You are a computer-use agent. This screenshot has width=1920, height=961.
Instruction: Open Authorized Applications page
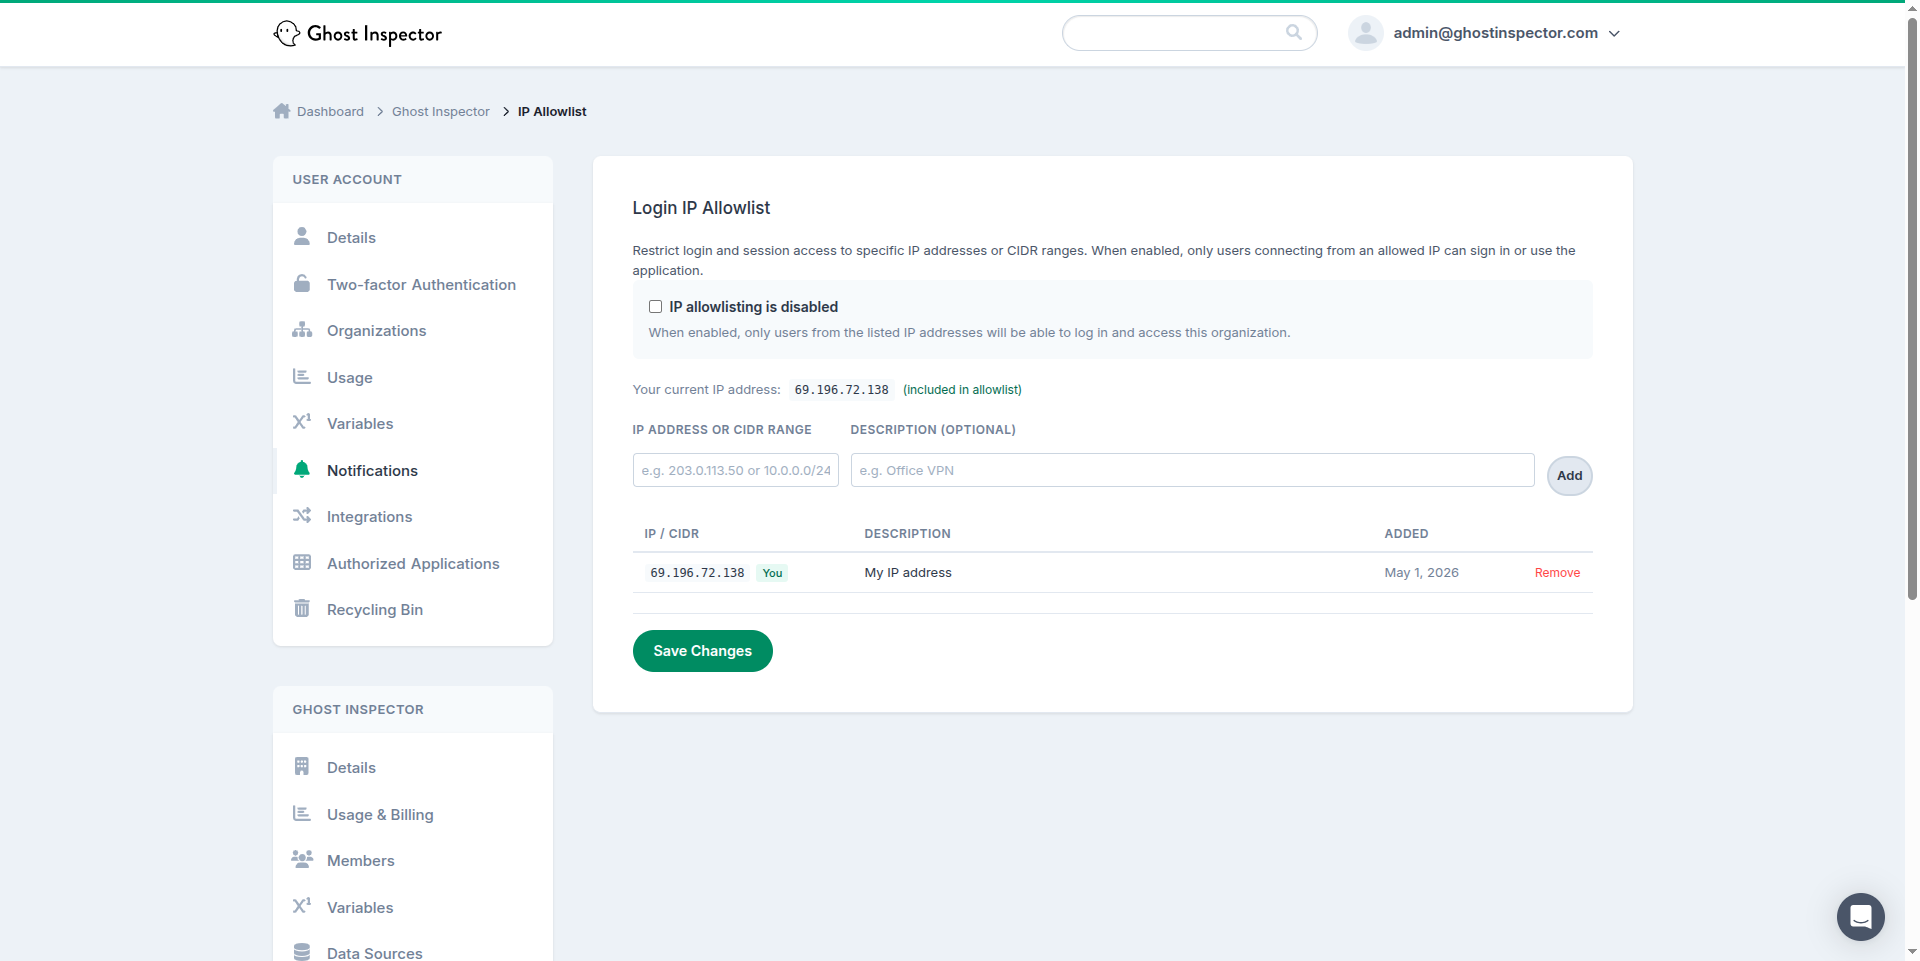pyautogui.click(x=413, y=564)
